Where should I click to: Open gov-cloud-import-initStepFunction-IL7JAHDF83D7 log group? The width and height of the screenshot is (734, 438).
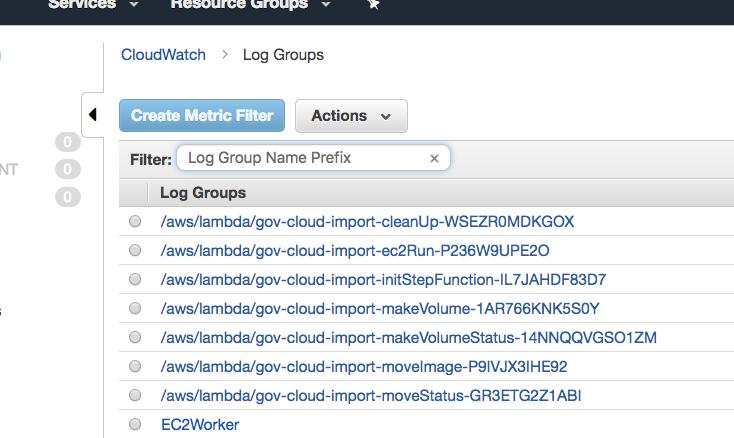383,280
